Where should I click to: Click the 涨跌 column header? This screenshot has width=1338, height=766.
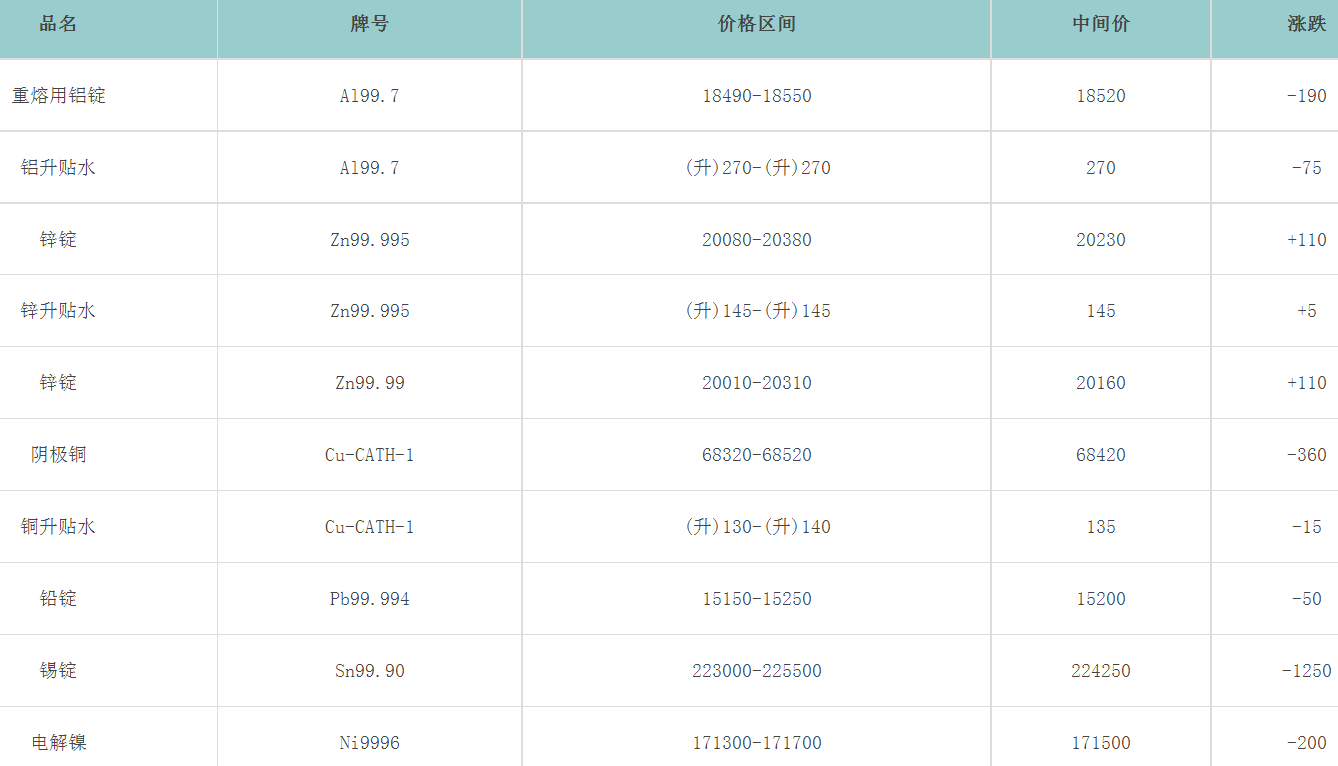[1306, 24]
